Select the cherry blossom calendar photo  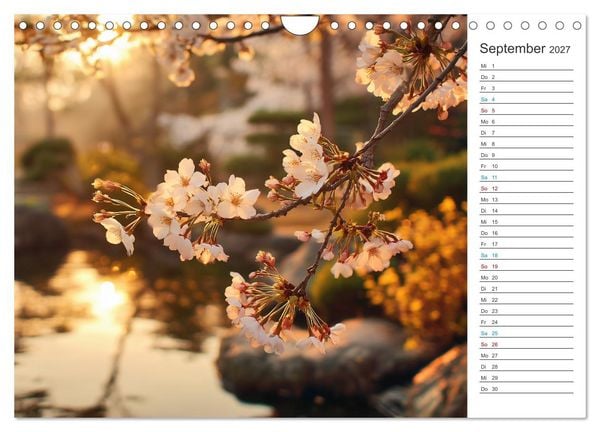click(241, 216)
